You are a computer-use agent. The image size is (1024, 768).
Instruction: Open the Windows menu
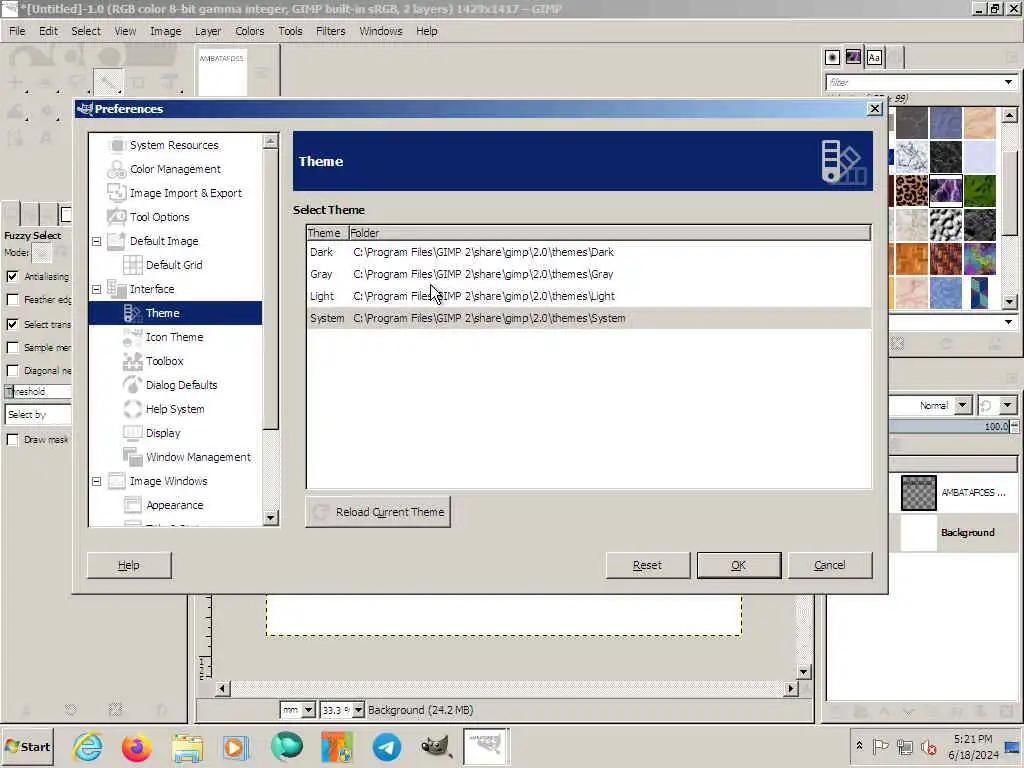coord(381,31)
